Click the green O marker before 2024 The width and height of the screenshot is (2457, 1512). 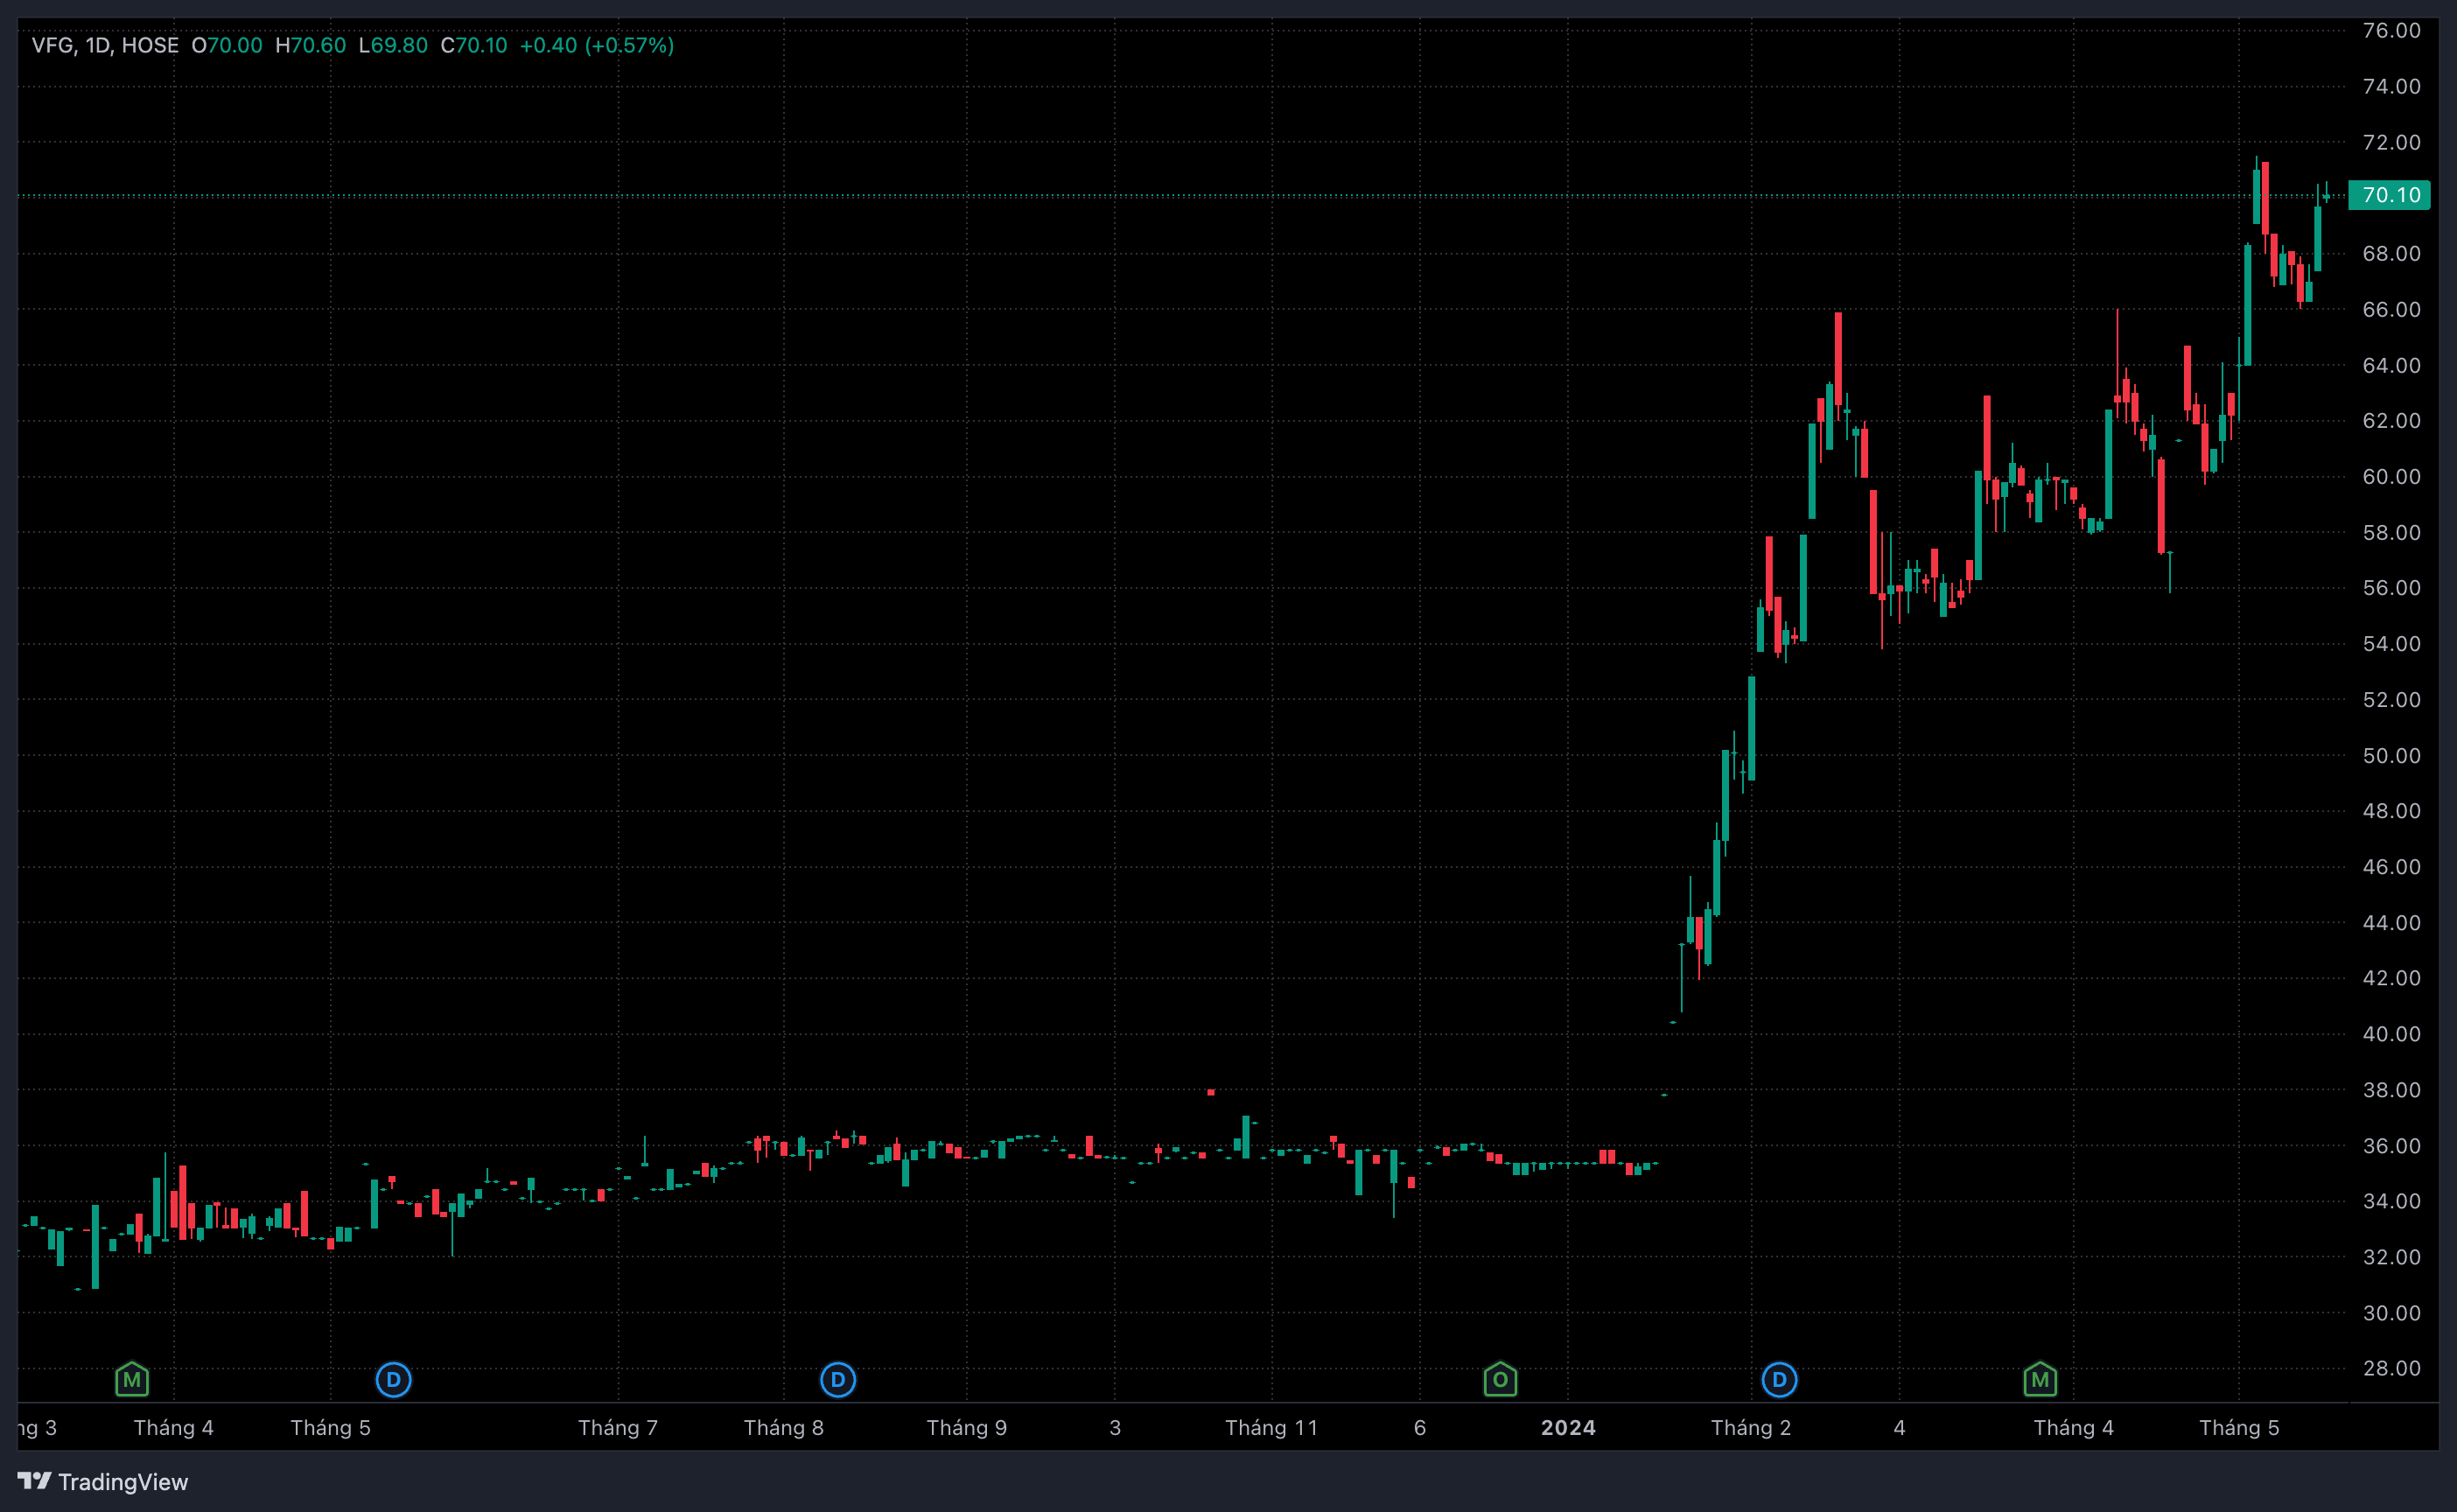click(1500, 1380)
